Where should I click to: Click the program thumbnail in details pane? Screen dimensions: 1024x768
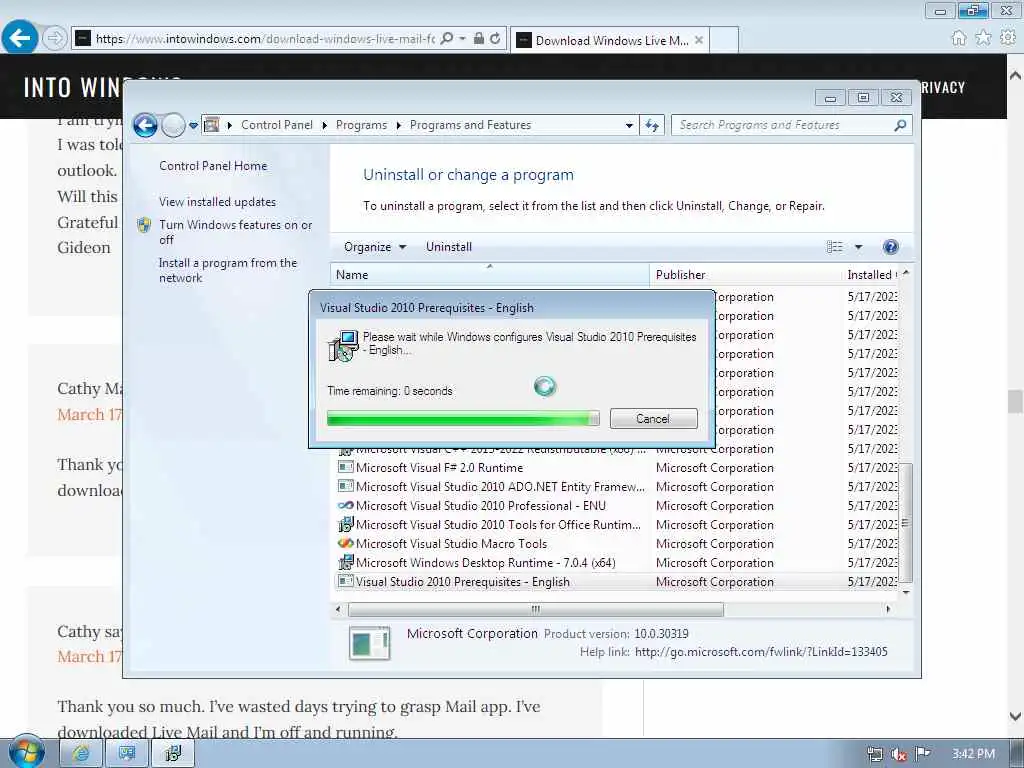[x=370, y=643]
